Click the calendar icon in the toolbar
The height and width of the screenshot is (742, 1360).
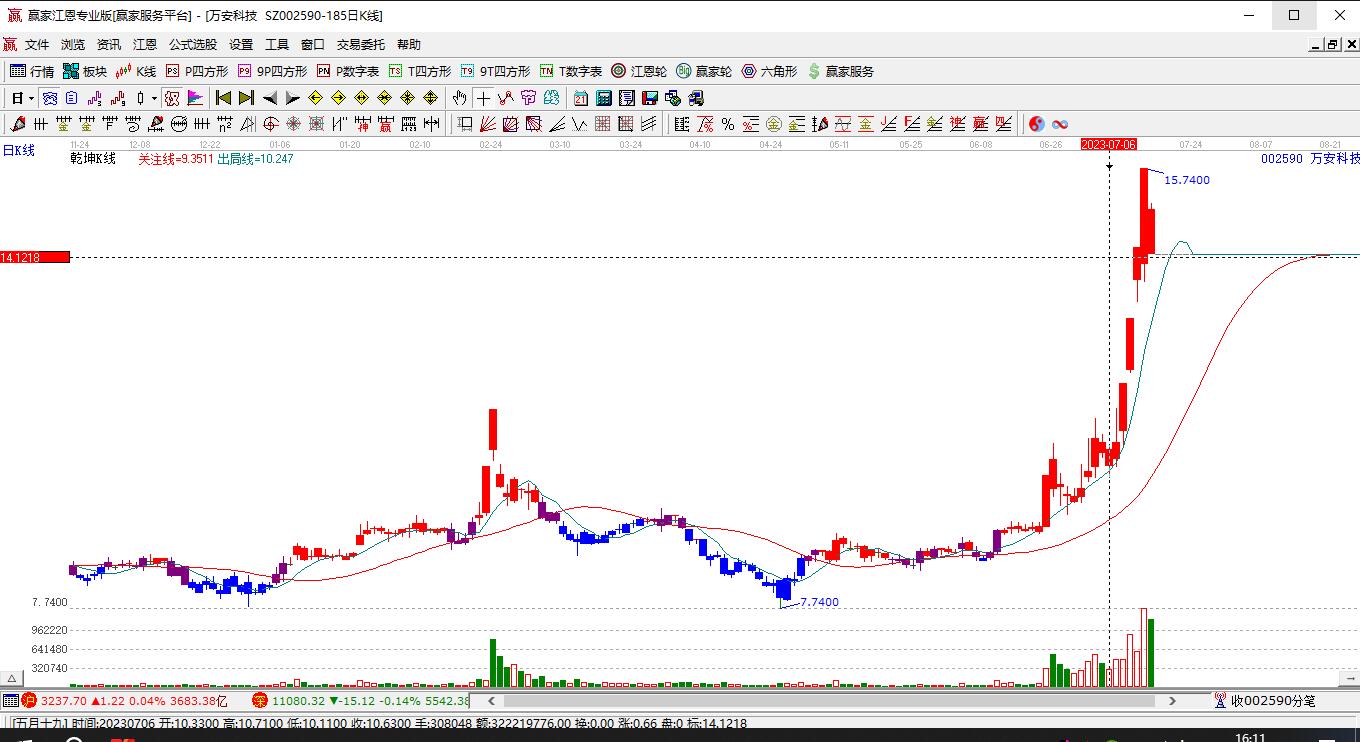581,98
